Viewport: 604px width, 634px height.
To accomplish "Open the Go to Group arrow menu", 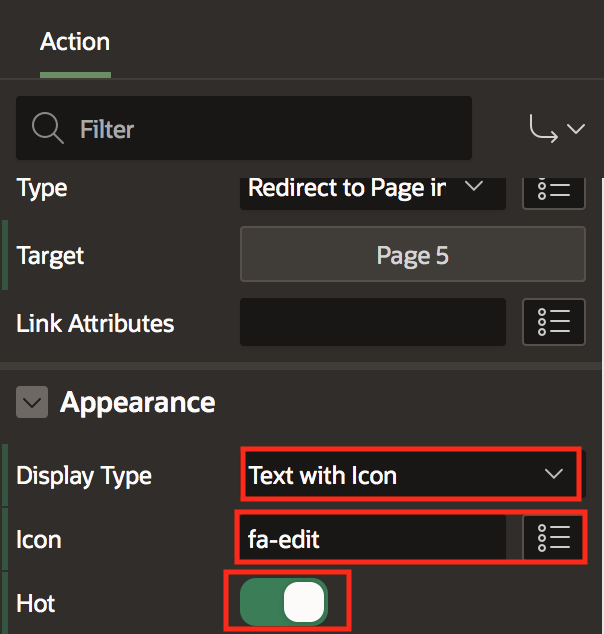I will [557, 129].
